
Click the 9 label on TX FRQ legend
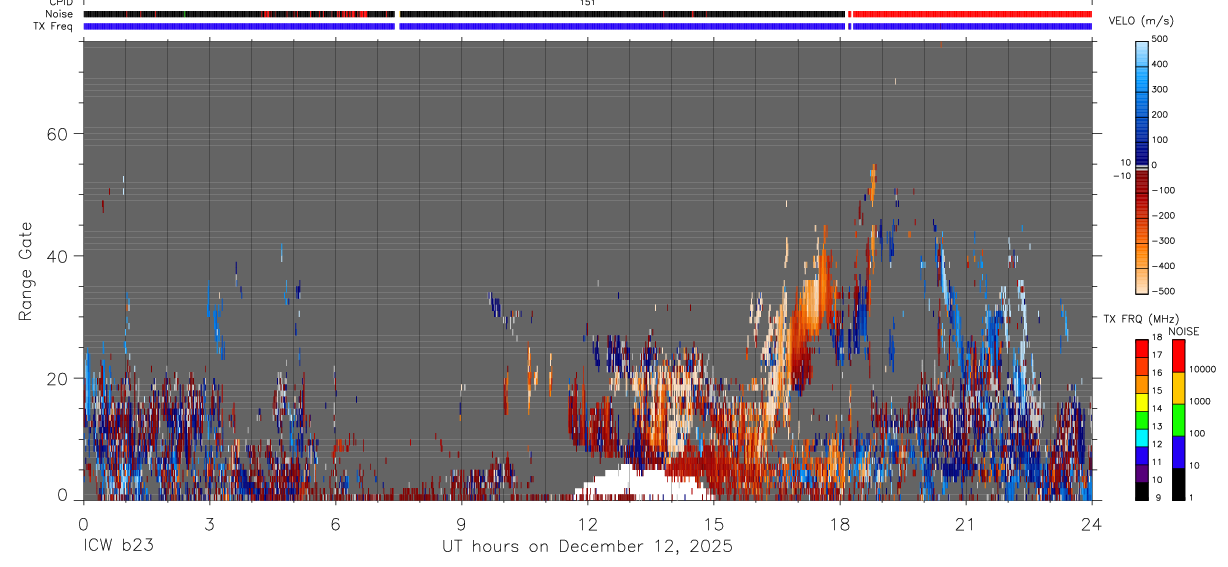pyautogui.click(x=1158, y=497)
